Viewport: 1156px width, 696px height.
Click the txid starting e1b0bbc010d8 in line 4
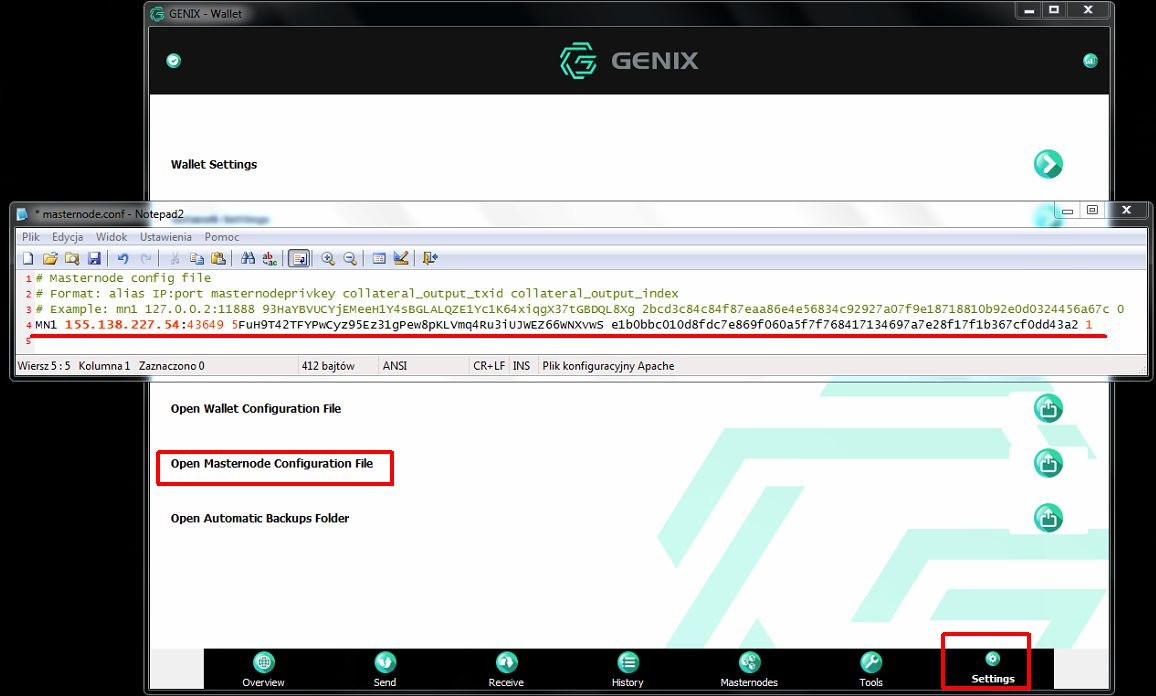pos(845,324)
